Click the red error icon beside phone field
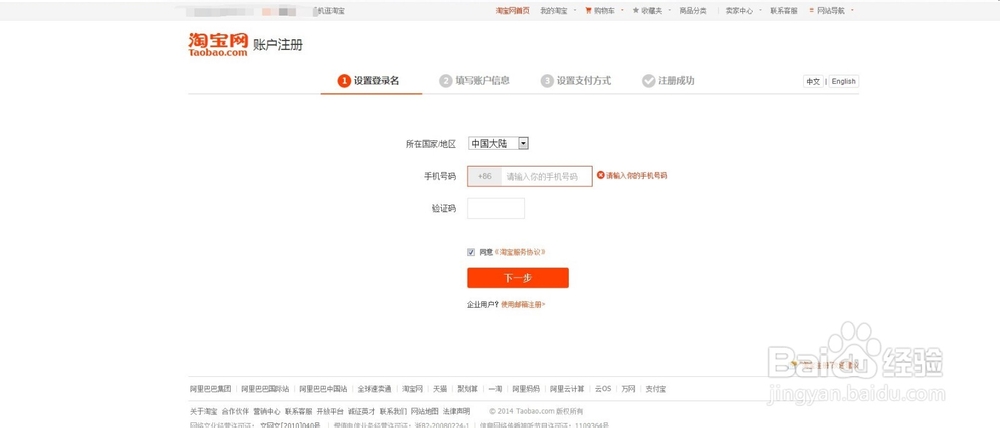1000x428 pixels. tap(600, 175)
